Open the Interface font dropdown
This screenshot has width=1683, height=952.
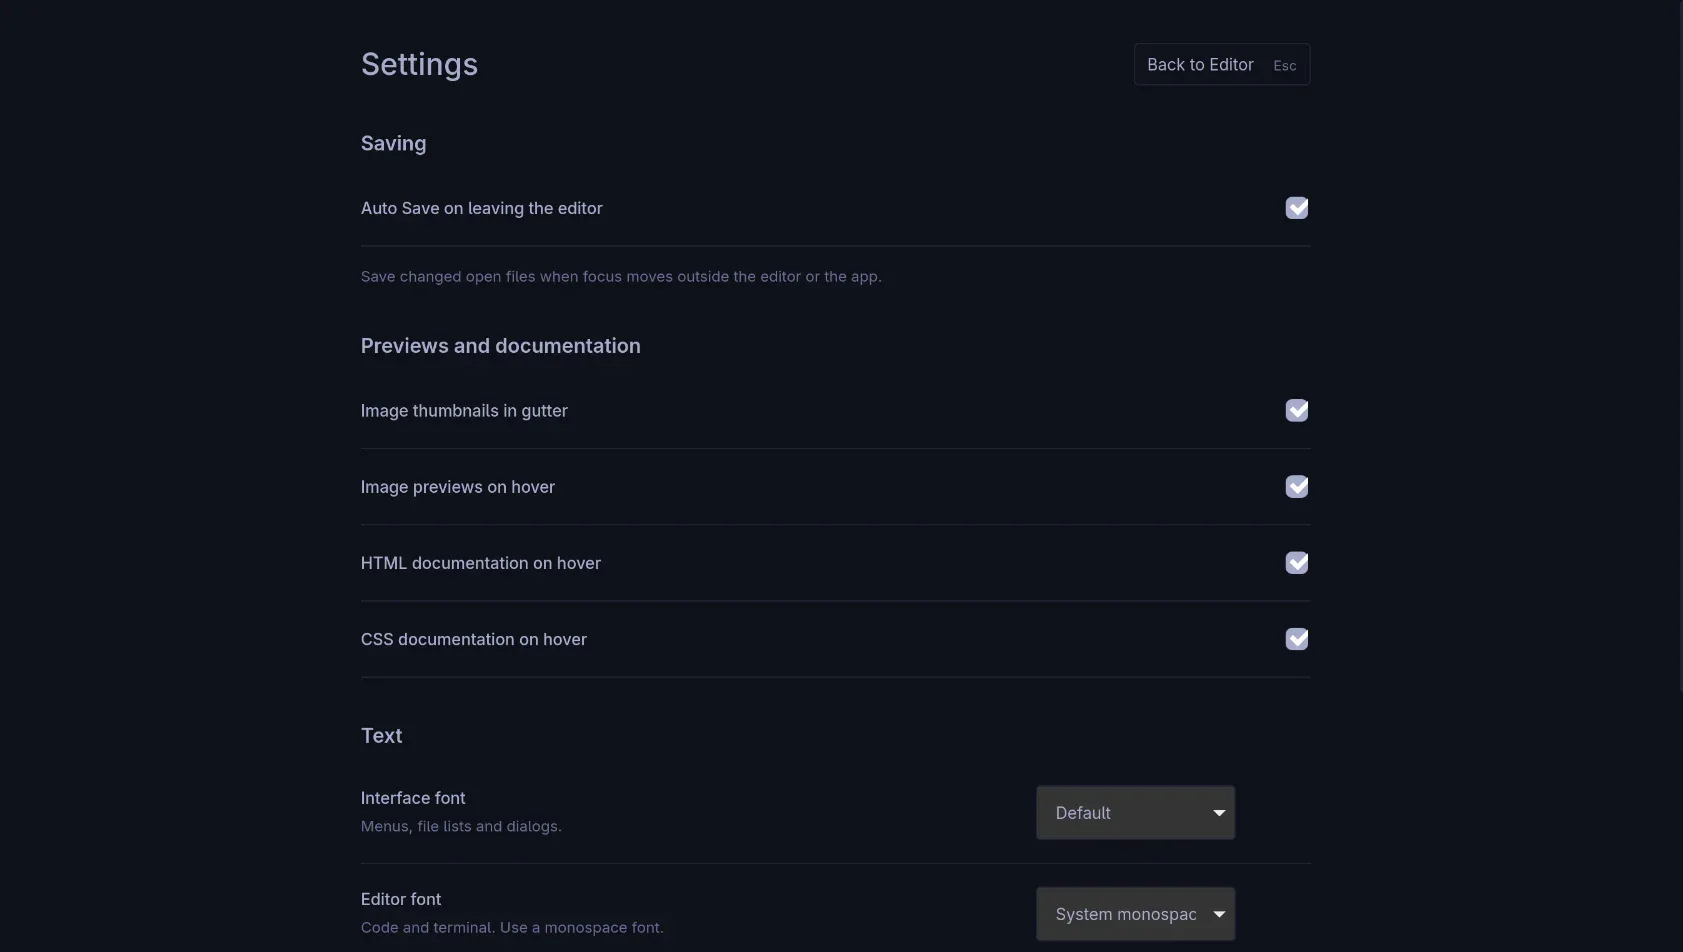tap(1135, 812)
